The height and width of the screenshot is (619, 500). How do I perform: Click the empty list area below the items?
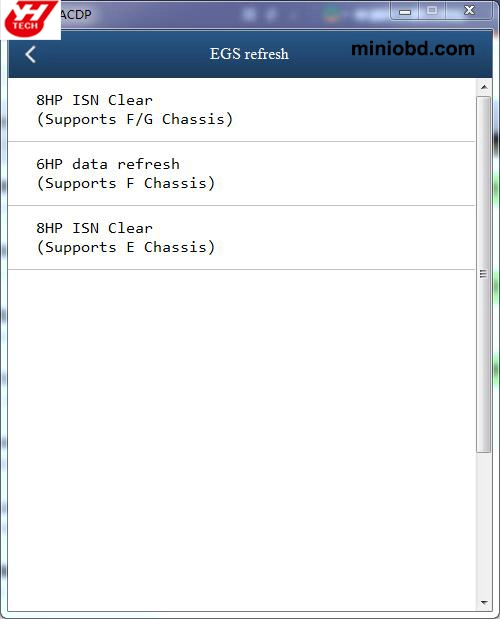[x=242, y=440]
